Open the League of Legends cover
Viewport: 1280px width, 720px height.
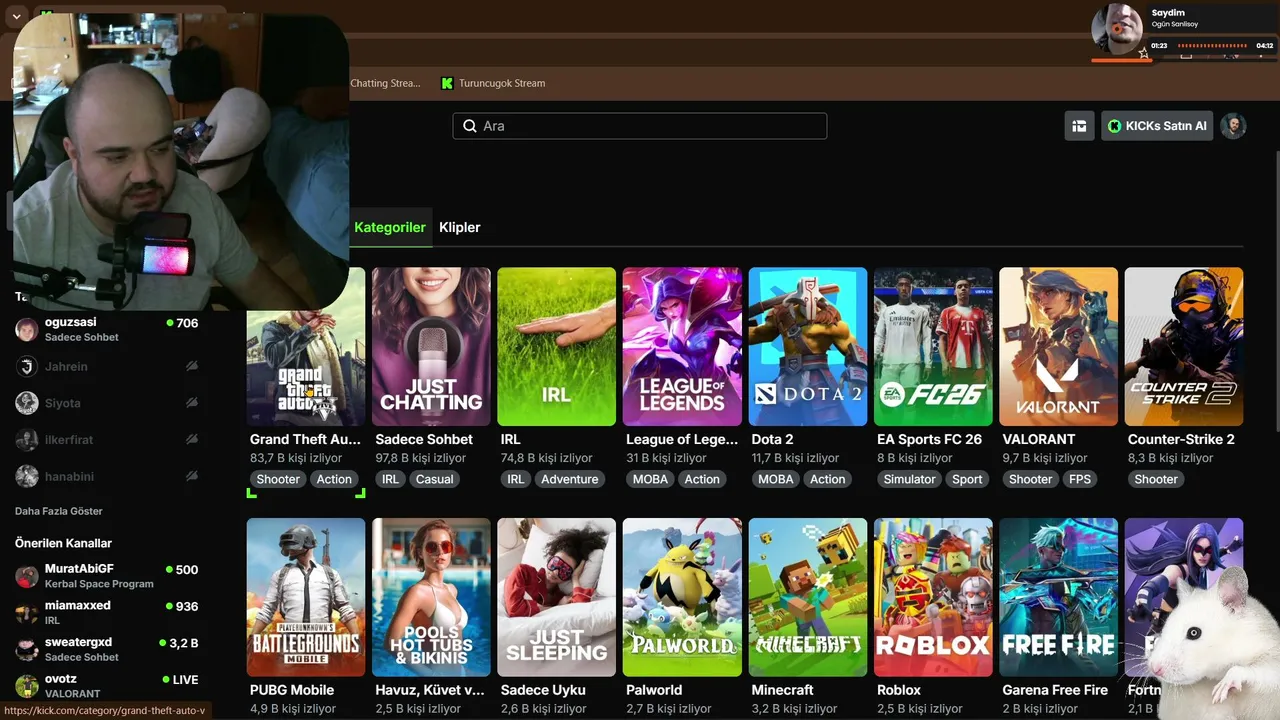click(x=682, y=346)
